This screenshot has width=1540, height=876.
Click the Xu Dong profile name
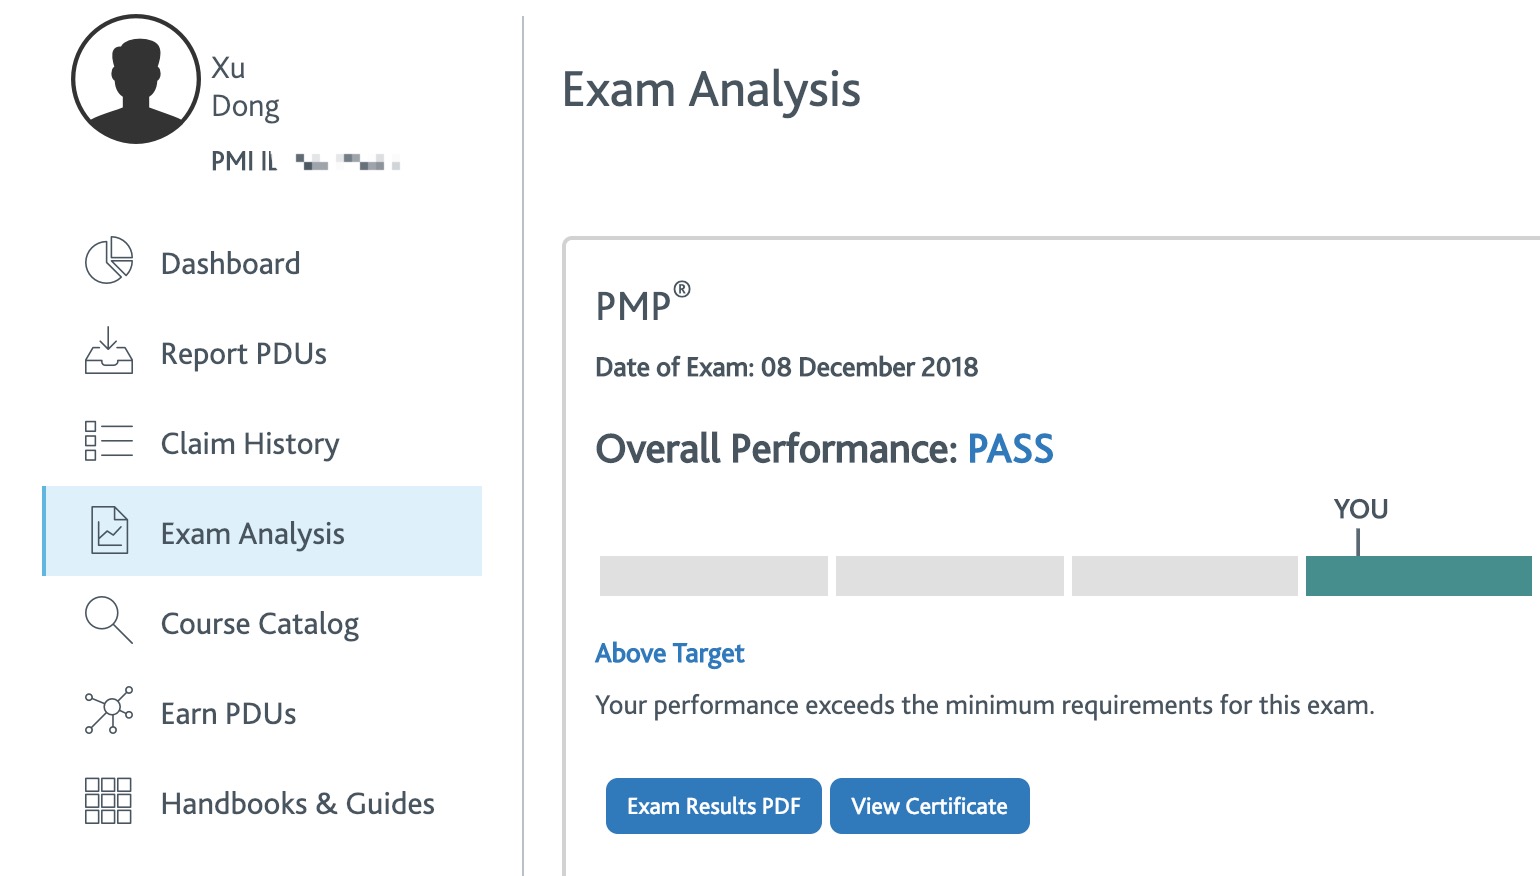(x=245, y=87)
